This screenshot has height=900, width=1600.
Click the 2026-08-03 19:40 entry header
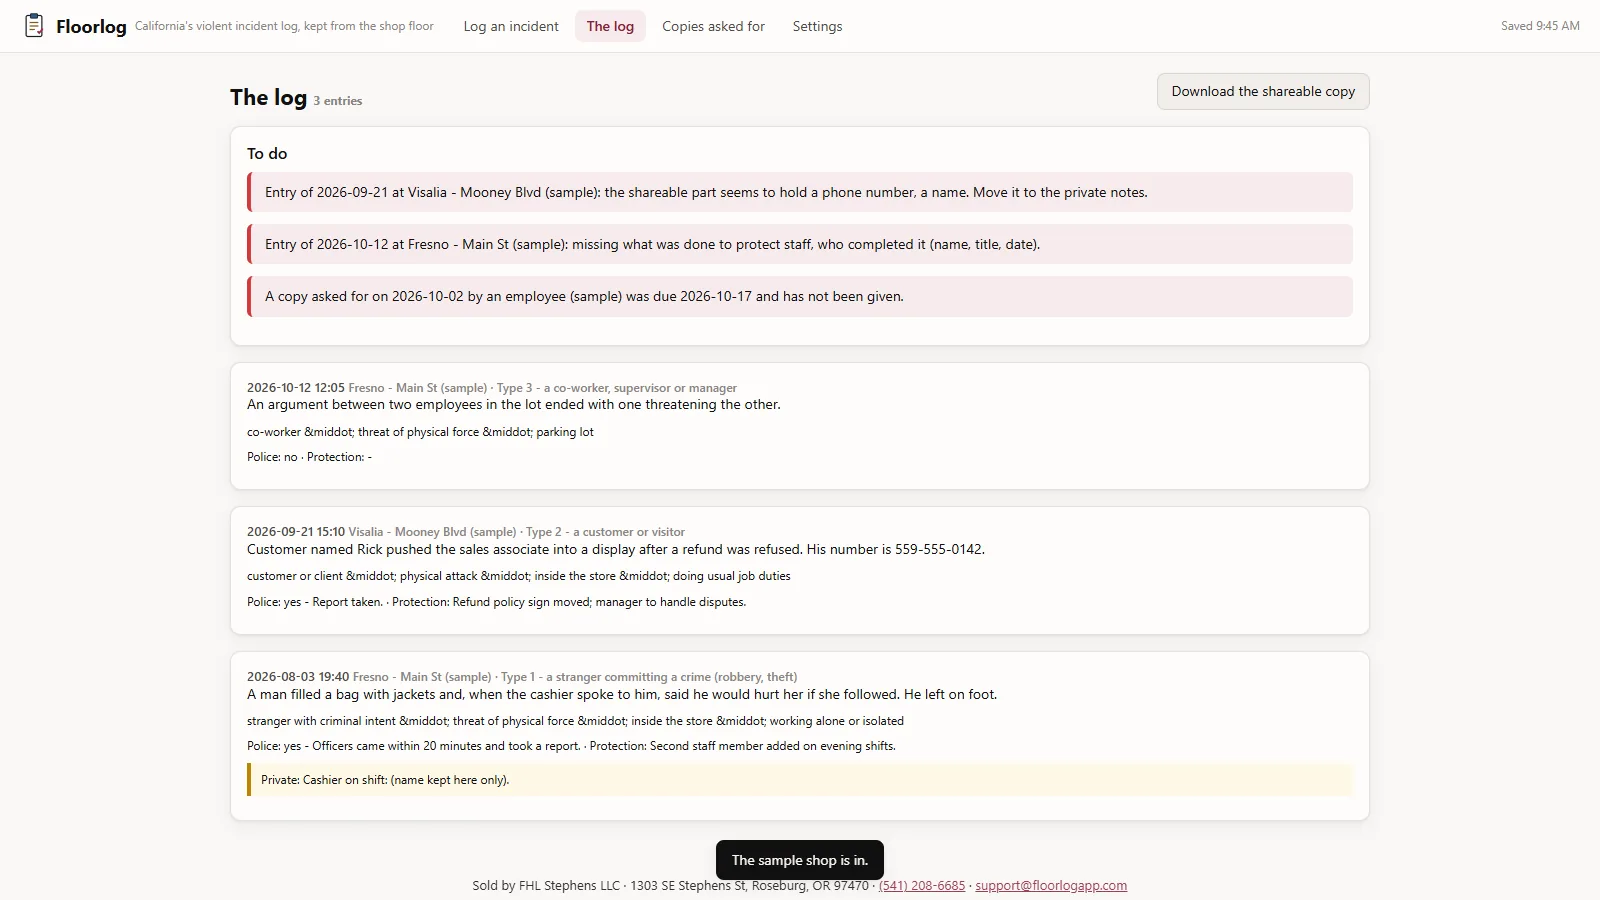pos(522,677)
